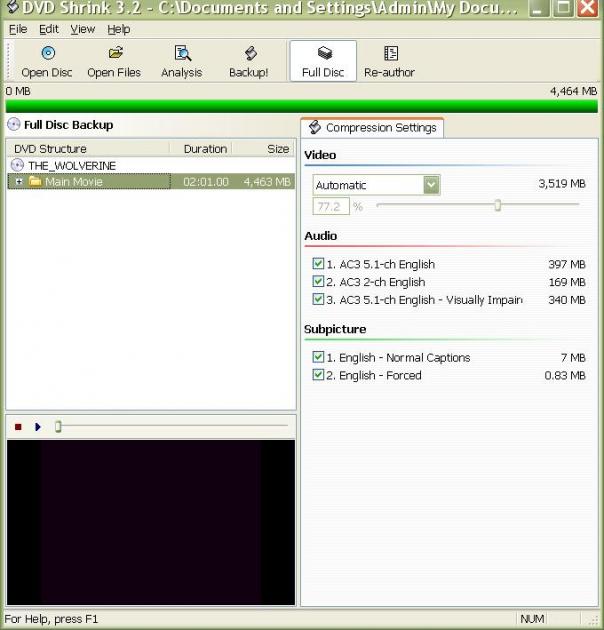Click the green disc capacity bar
This screenshot has height=630, width=604.
301,106
